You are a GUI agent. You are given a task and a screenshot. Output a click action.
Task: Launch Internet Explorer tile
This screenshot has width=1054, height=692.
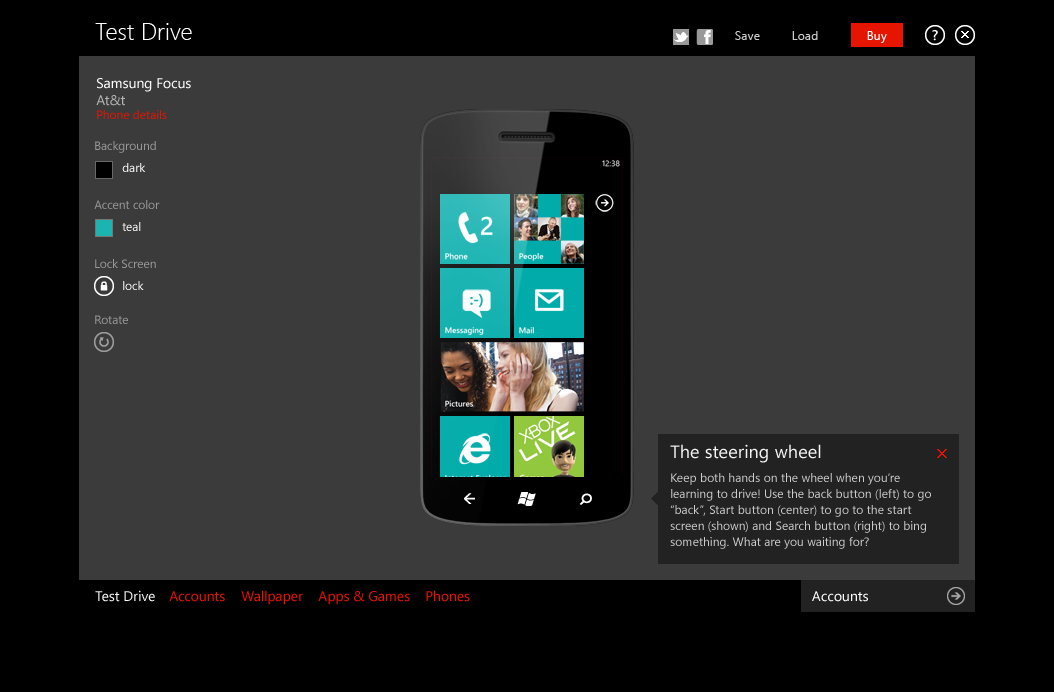(x=475, y=447)
